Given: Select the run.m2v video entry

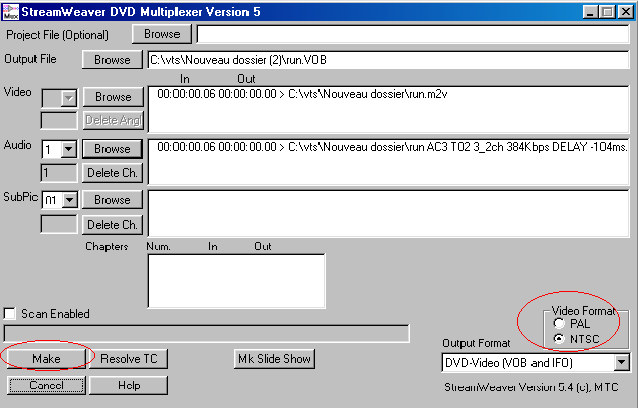Looking at the screenshot, I should [x=302, y=94].
